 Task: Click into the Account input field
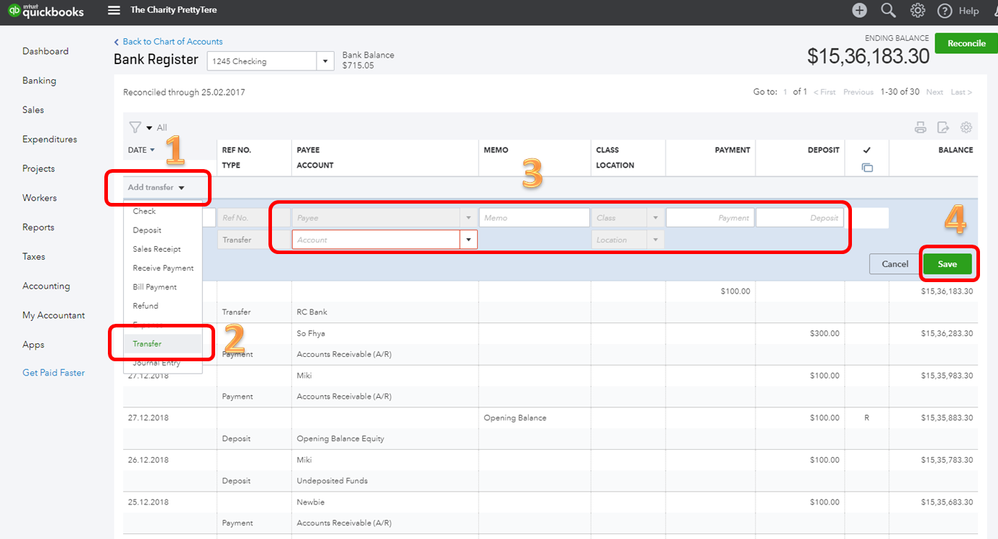pos(376,240)
